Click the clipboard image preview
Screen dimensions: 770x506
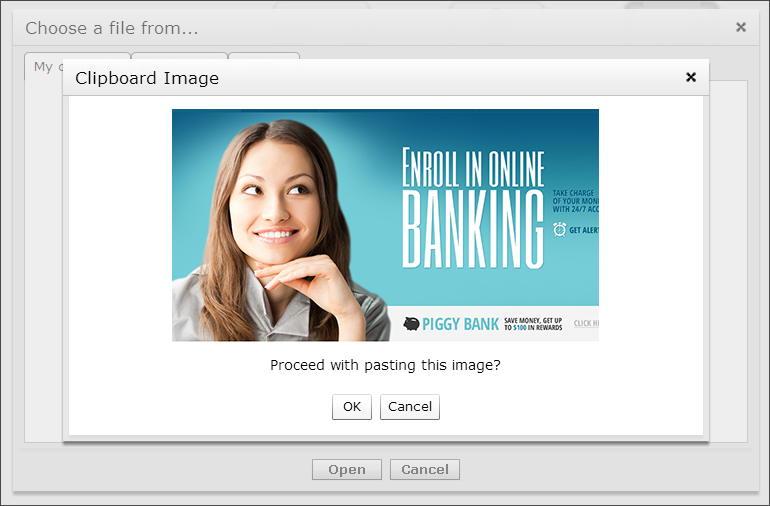[385, 225]
